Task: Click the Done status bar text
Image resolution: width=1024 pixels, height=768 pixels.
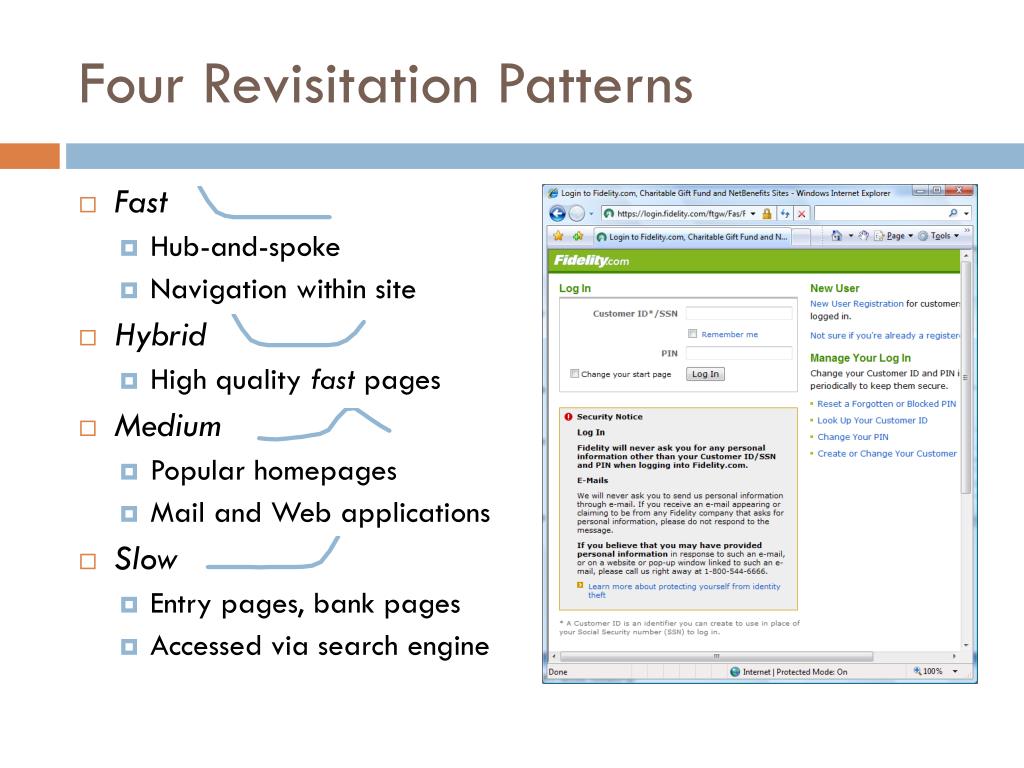Action: click(558, 671)
